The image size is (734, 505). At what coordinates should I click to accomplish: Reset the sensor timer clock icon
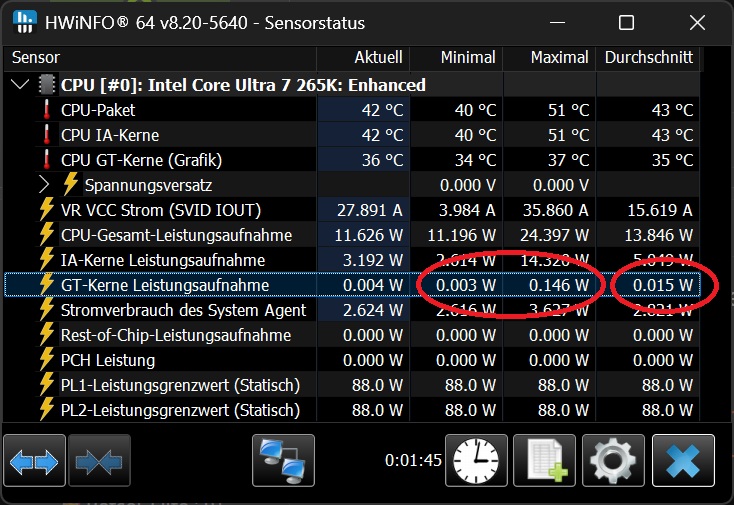click(x=476, y=461)
